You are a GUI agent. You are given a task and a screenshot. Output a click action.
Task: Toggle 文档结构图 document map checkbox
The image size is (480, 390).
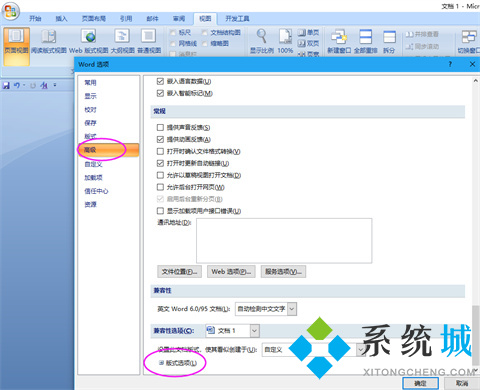(x=205, y=33)
